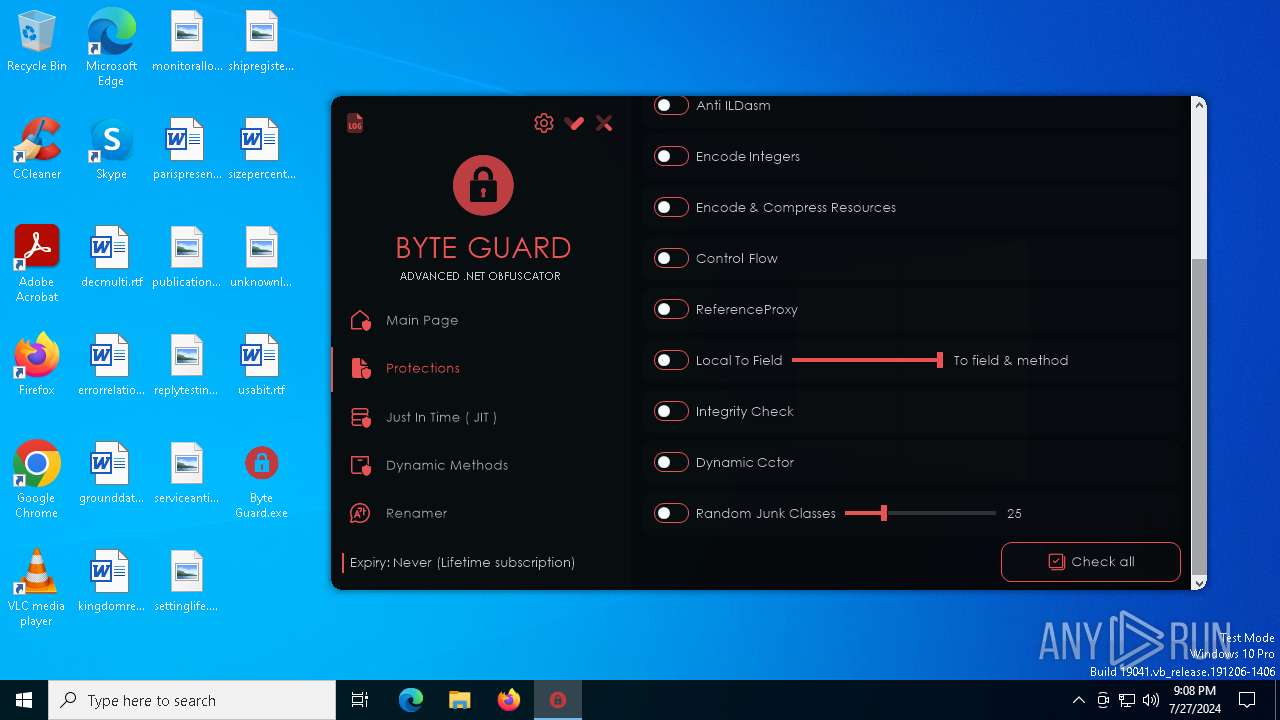This screenshot has height=720, width=1280.
Task: Turn on Encode & Compress Resources
Action: [671, 207]
